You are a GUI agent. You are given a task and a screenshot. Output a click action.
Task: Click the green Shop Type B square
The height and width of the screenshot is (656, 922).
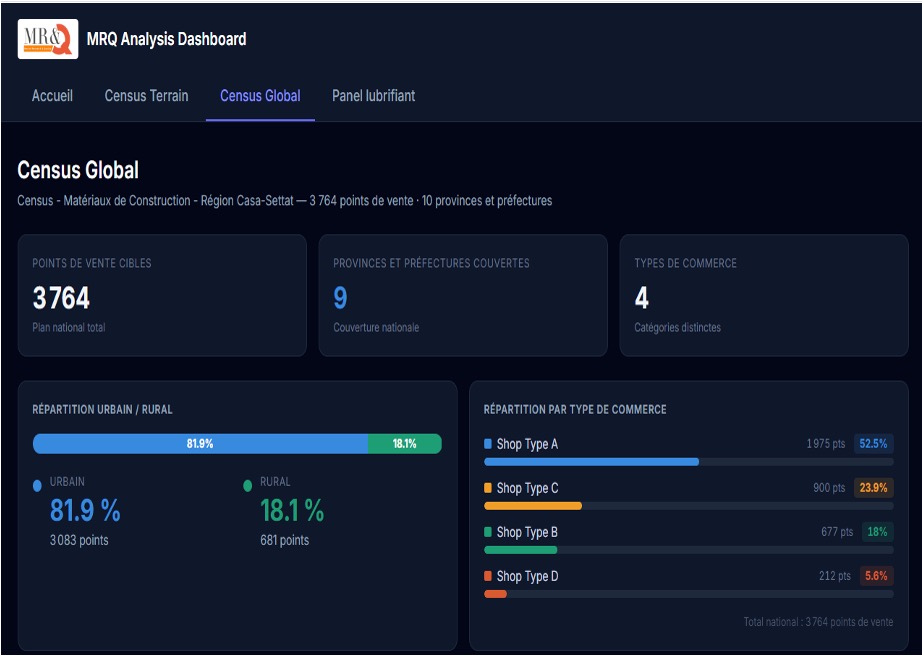pos(488,532)
